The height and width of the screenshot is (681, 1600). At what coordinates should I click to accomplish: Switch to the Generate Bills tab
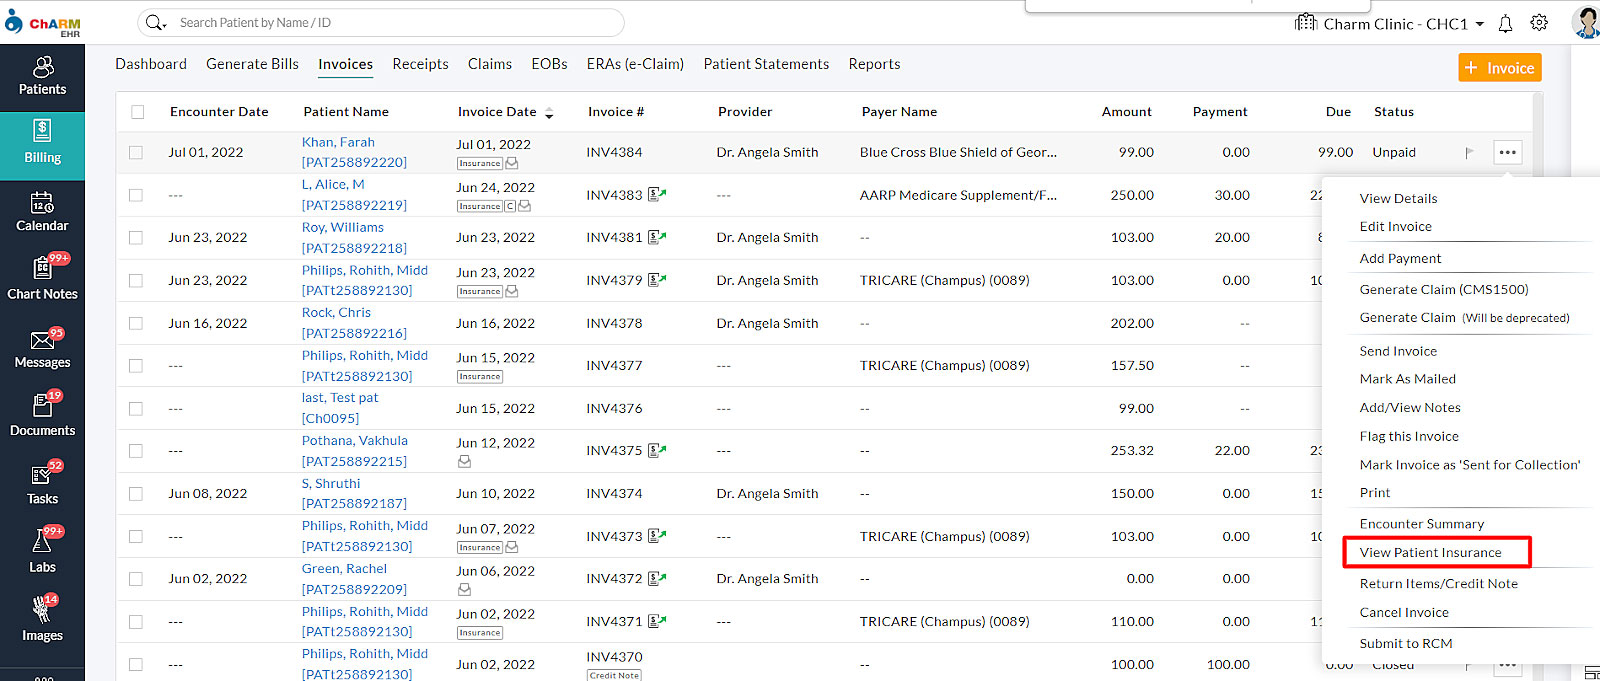click(x=252, y=64)
